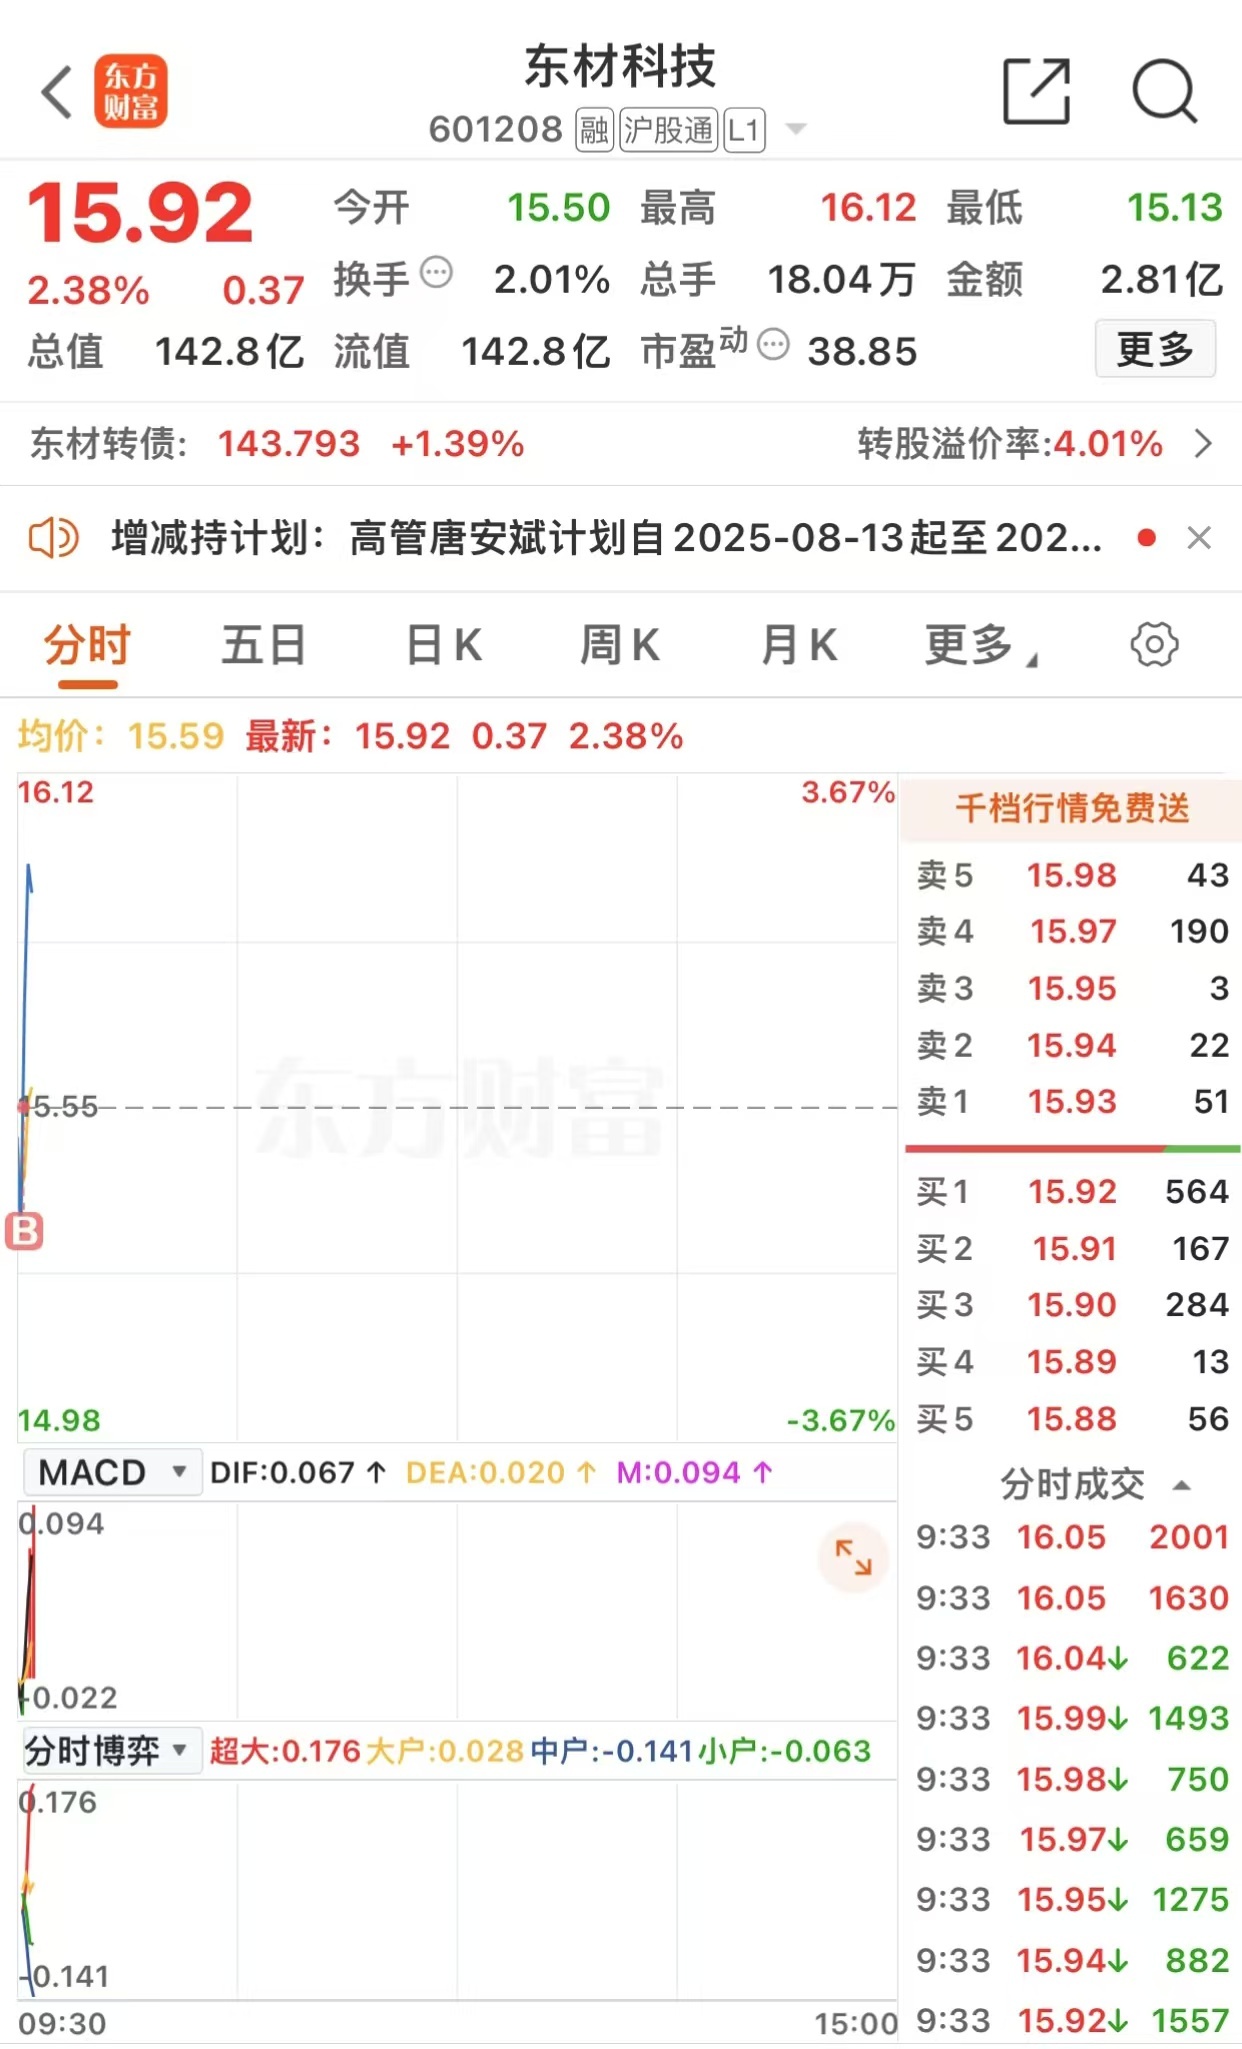Select 卖4 order row at 15.97

(1072, 931)
